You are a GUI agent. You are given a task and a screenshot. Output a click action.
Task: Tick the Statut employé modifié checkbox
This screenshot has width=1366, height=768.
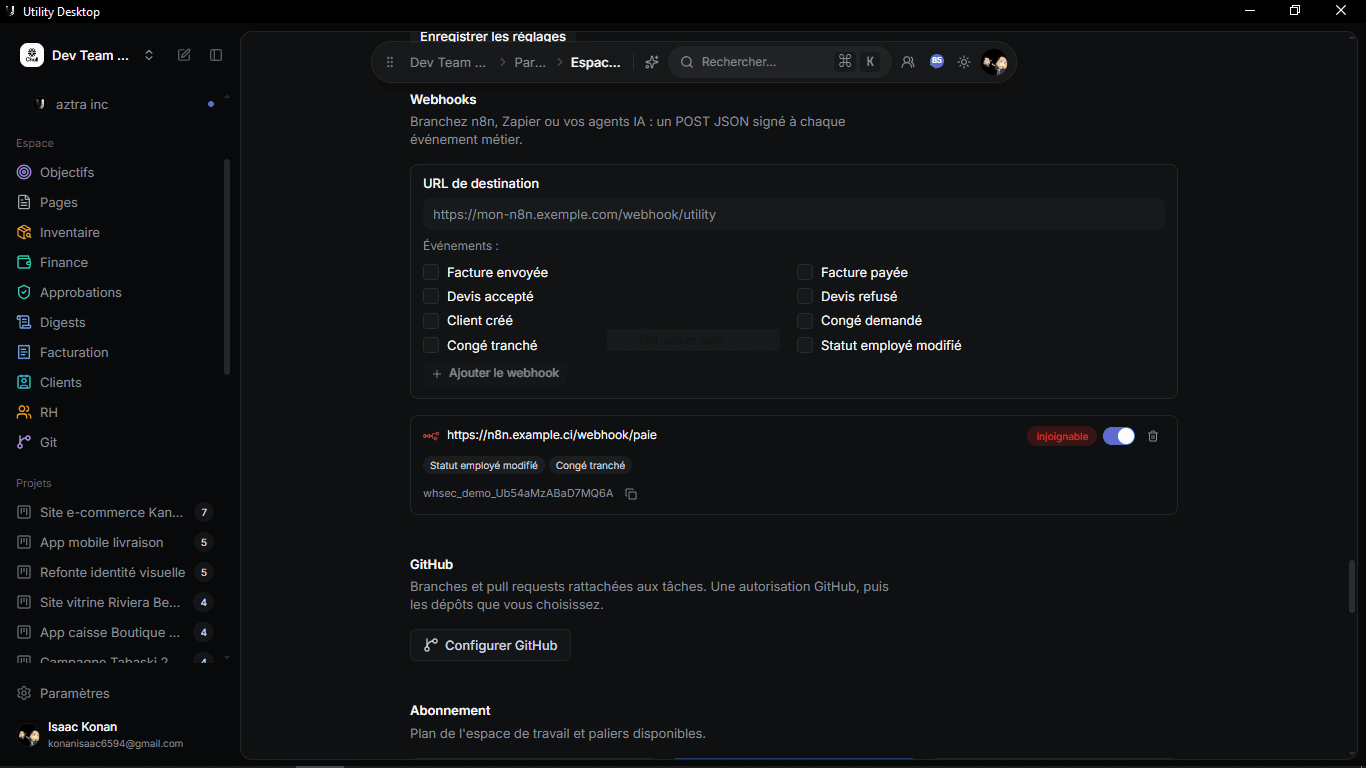[805, 345]
